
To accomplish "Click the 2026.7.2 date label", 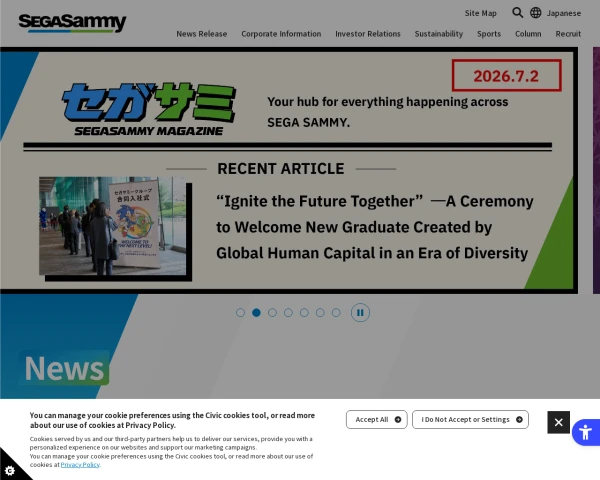I will point(506,75).
